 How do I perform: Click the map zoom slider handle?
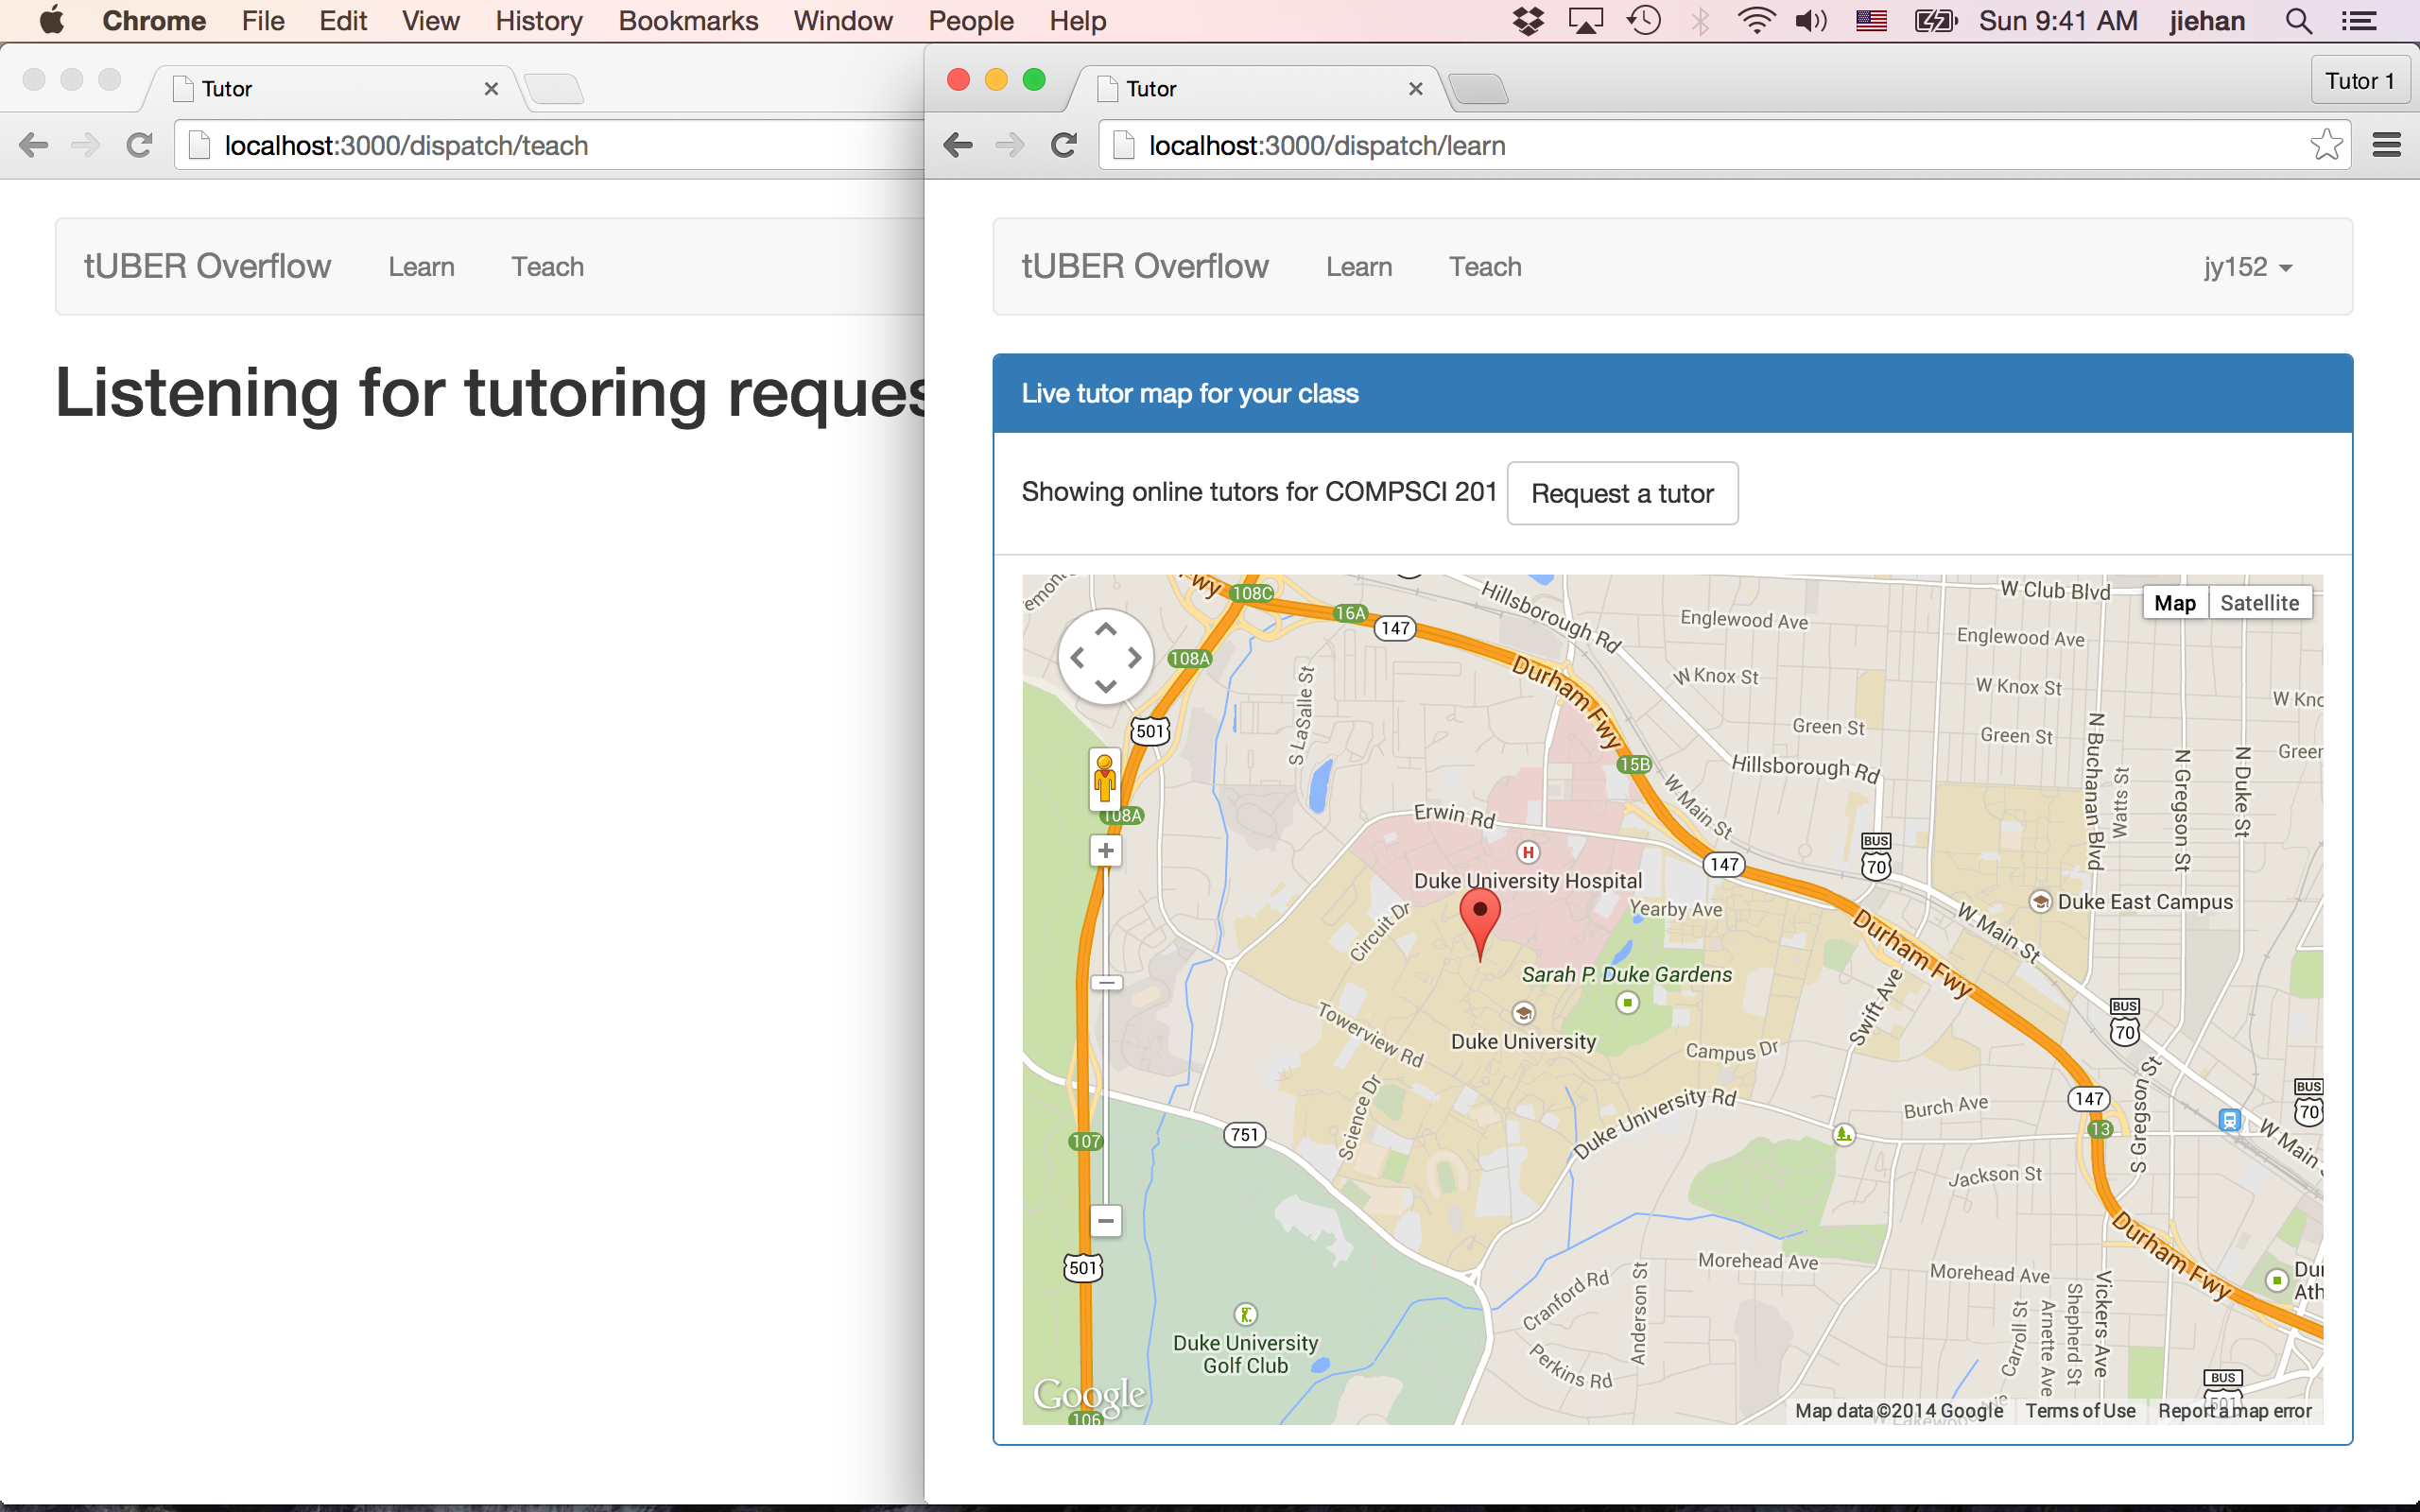click(1105, 983)
